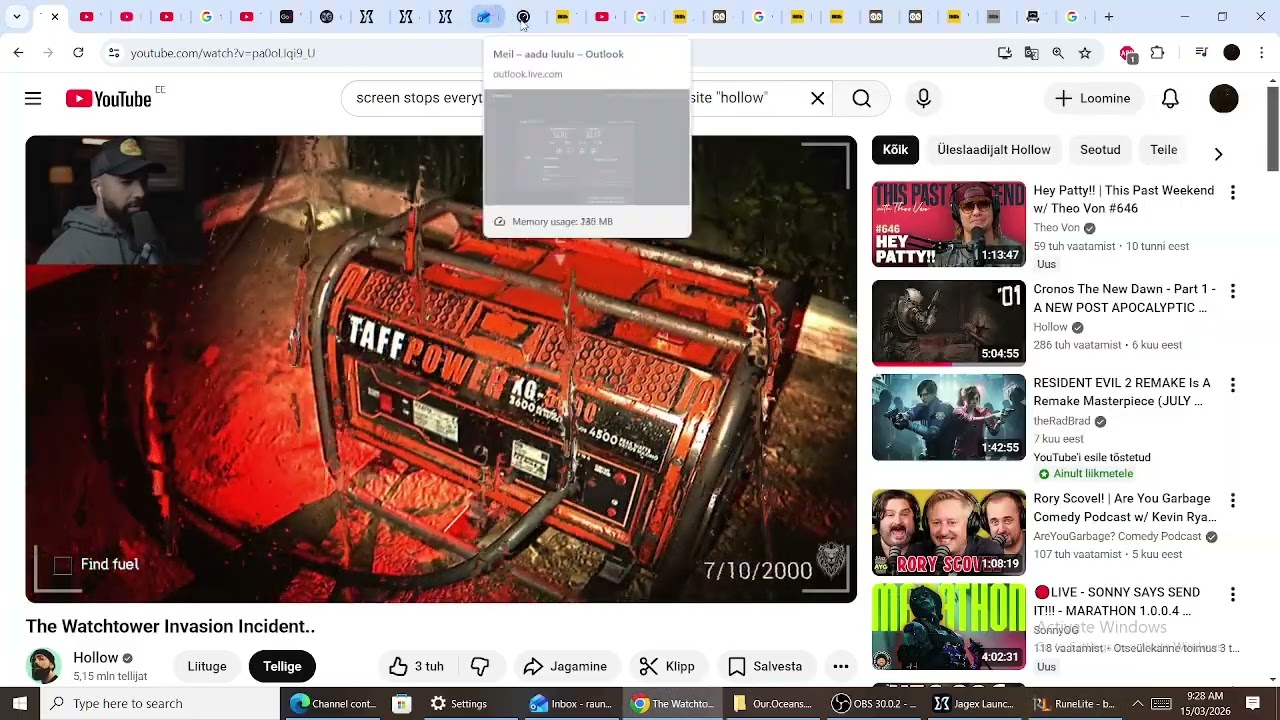
Task: Open Marathon live video's three-dot options
Action: (1232, 594)
